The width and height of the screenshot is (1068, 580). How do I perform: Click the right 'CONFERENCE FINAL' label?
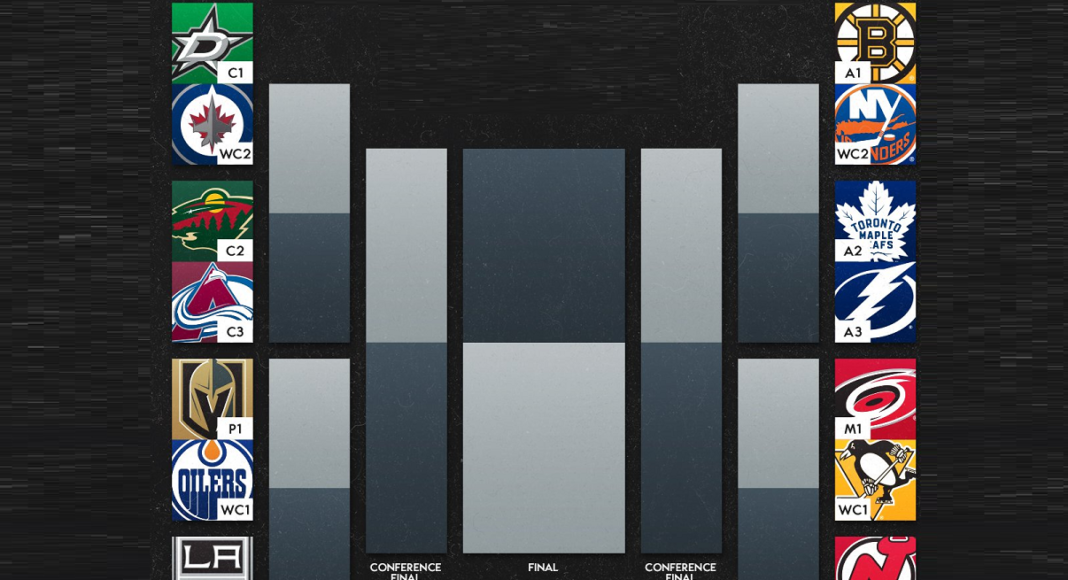click(680, 571)
